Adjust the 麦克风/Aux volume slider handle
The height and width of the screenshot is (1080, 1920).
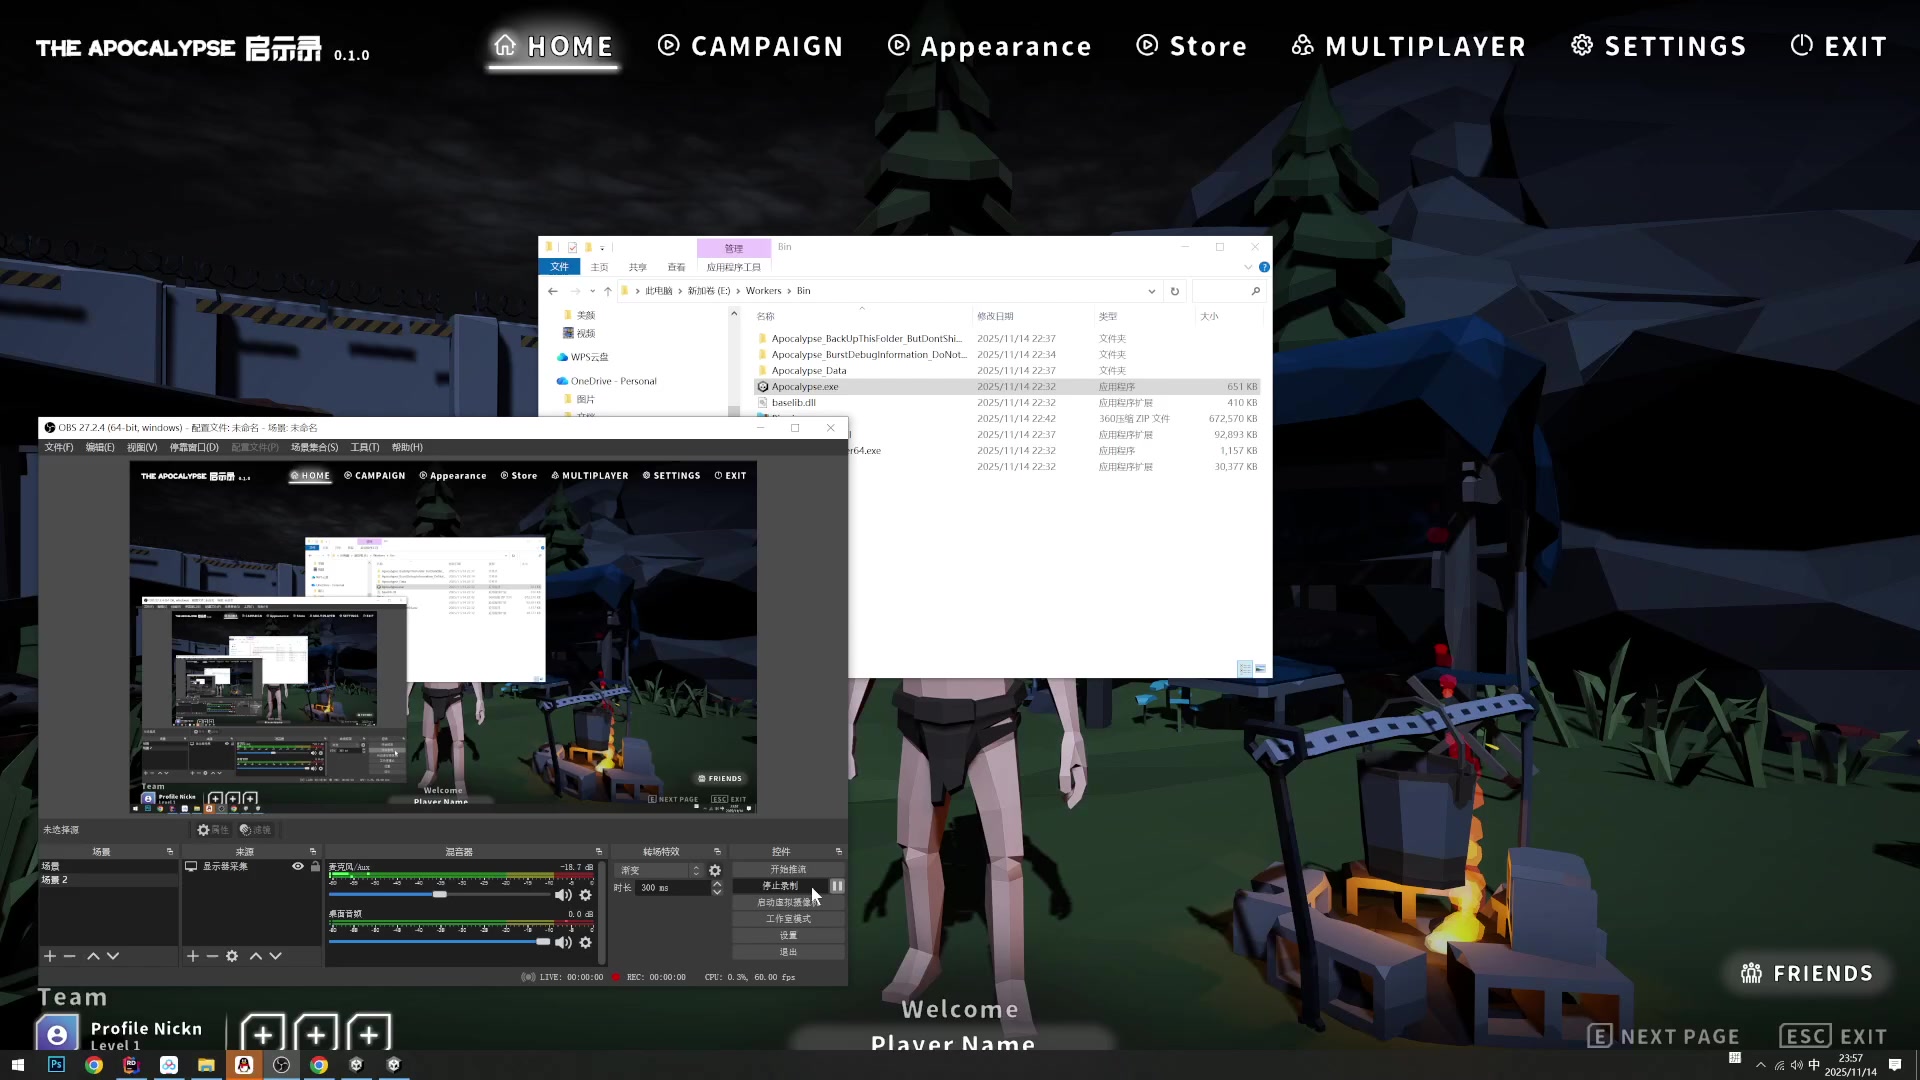(440, 894)
